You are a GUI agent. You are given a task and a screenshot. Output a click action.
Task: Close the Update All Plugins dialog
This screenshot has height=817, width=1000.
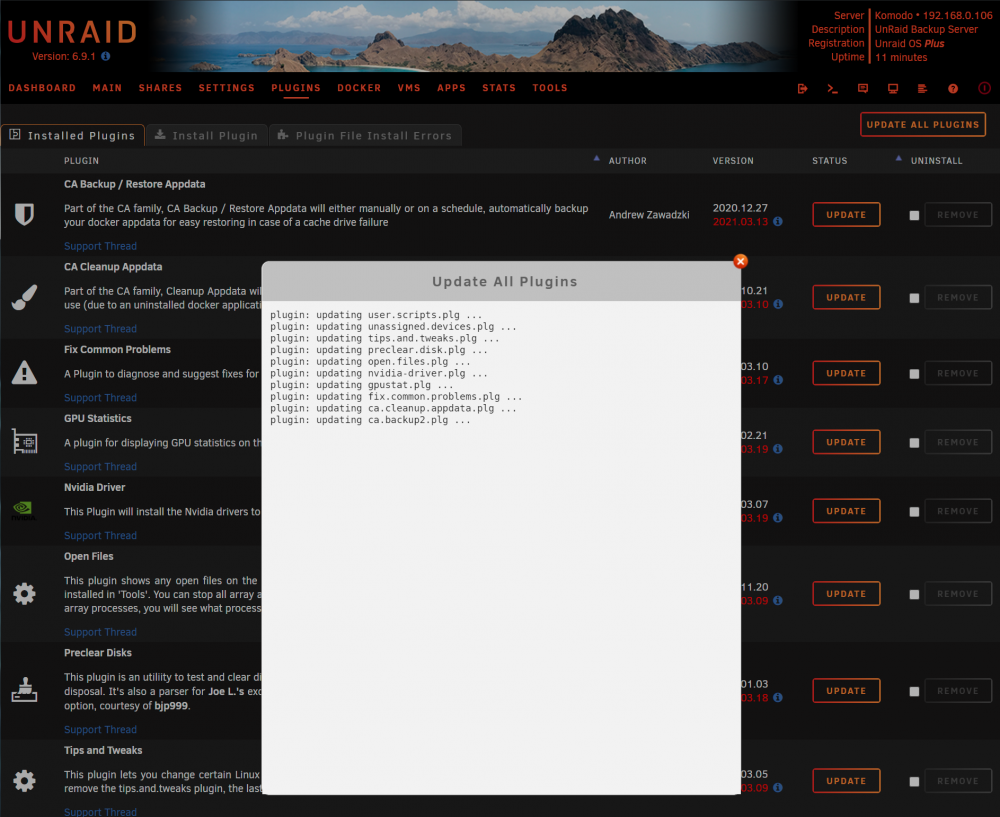pyautogui.click(x=740, y=261)
